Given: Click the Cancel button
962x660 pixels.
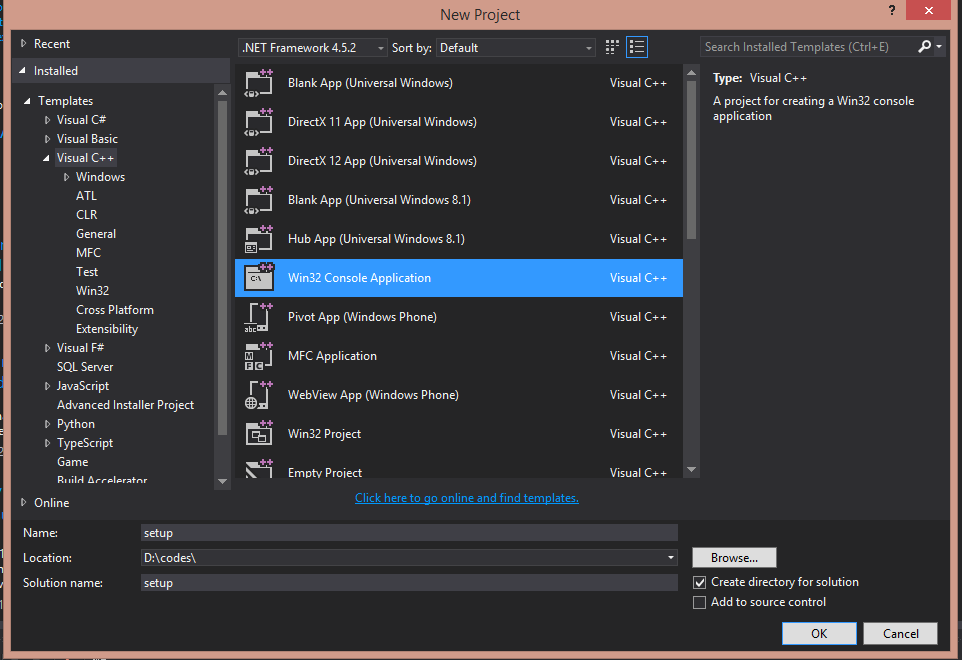Looking at the screenshot, I should [900, 634].
